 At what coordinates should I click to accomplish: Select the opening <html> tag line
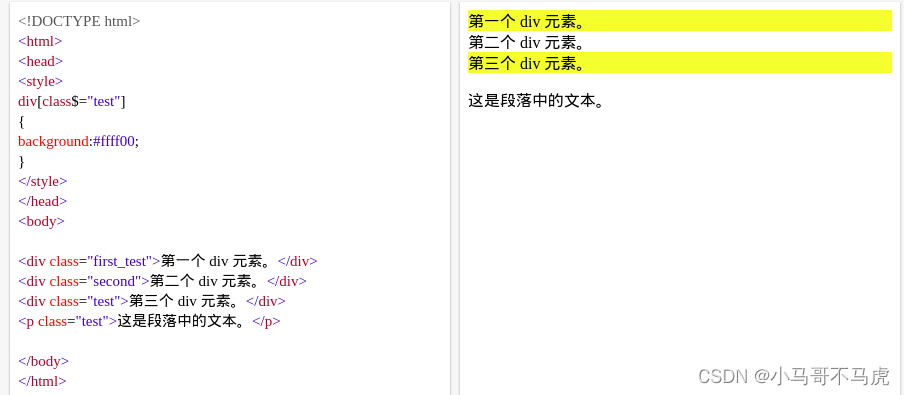40,42
